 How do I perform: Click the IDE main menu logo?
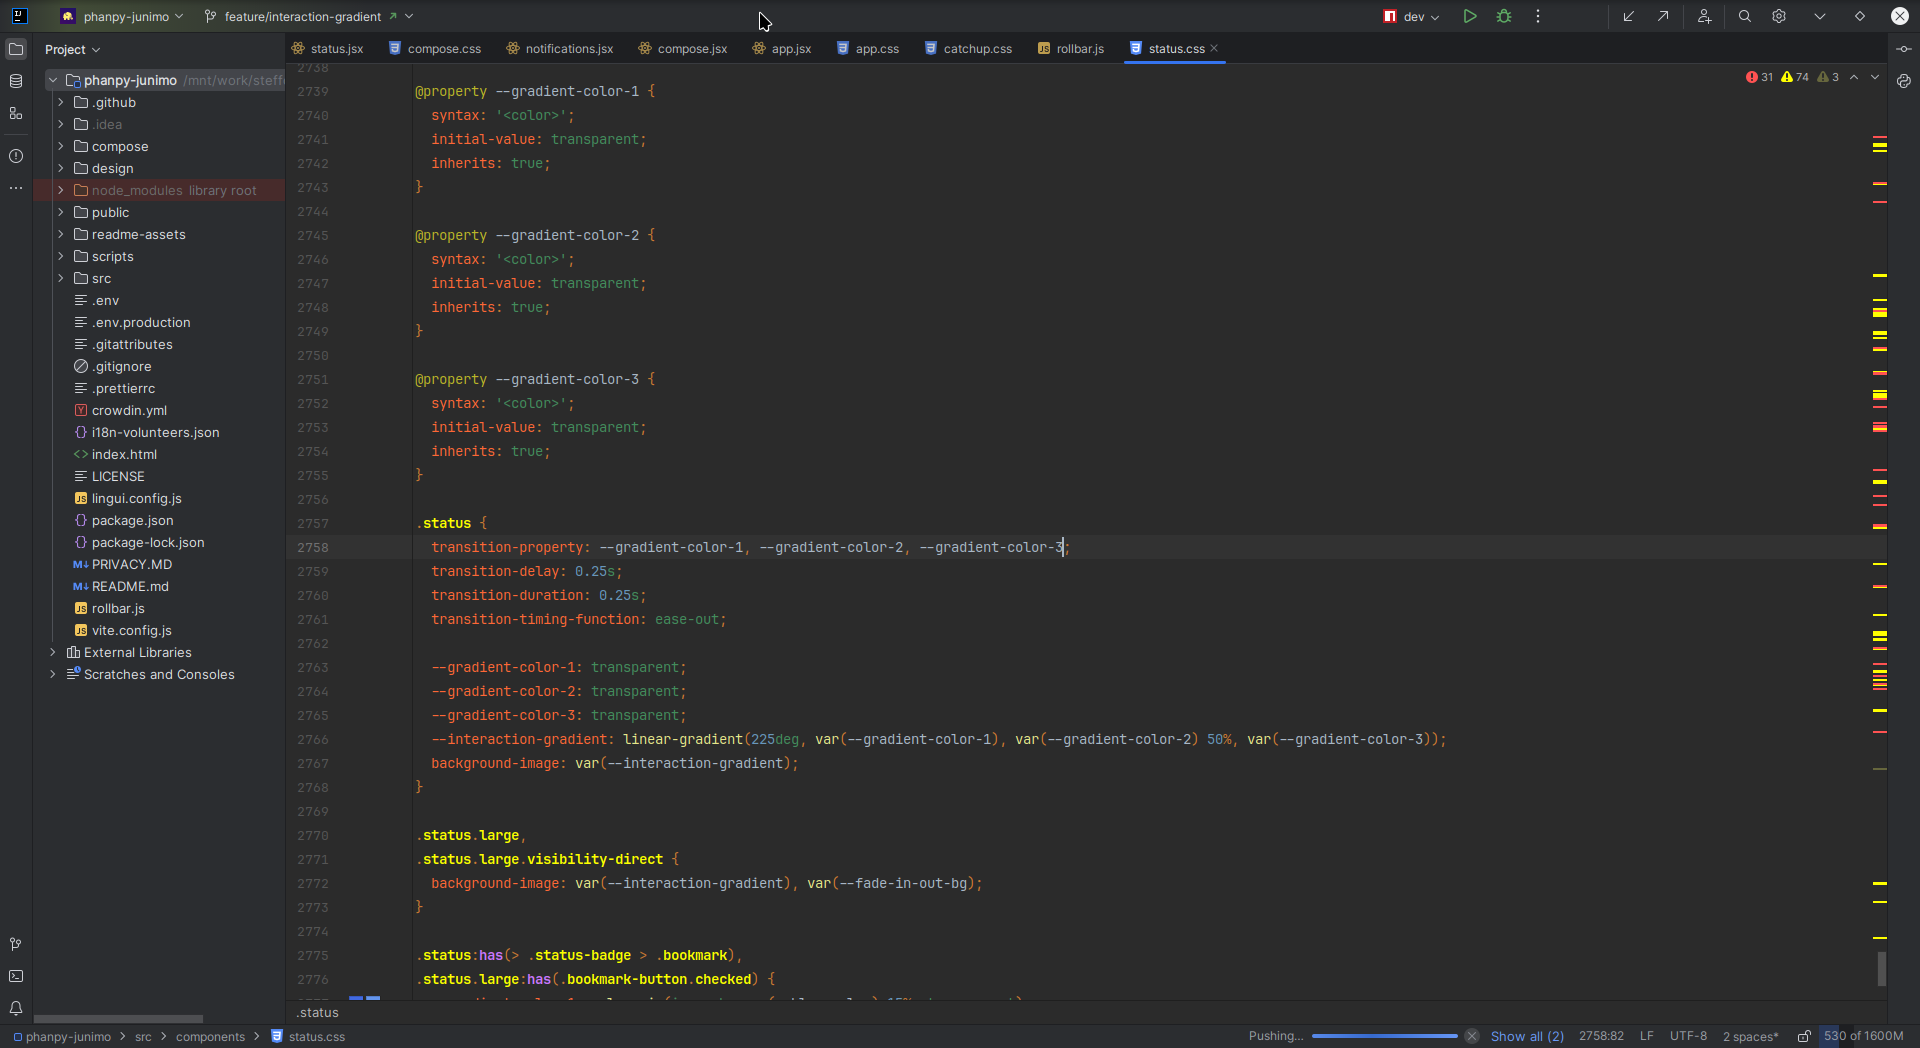19,16
